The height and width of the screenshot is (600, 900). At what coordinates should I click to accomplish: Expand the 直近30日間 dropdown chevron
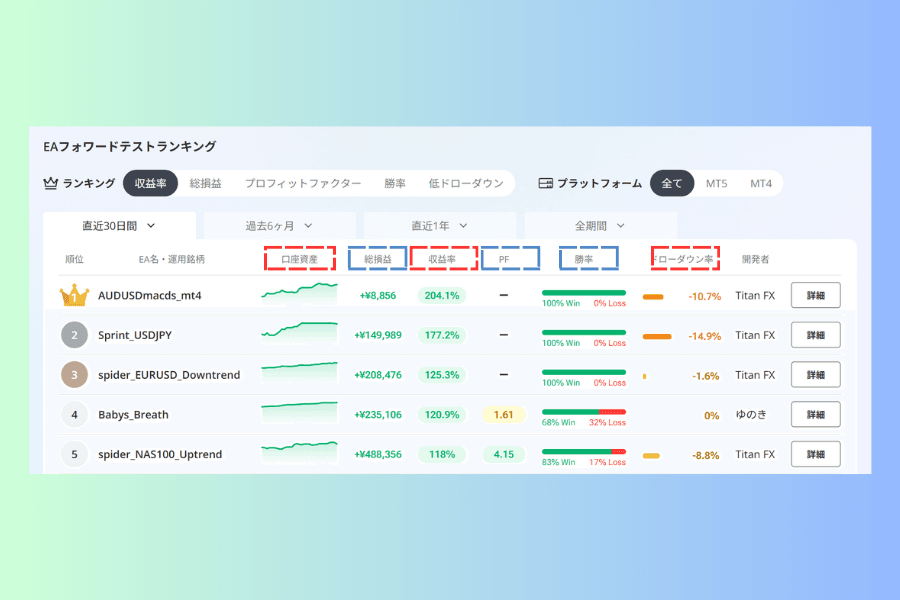point(151,226)
